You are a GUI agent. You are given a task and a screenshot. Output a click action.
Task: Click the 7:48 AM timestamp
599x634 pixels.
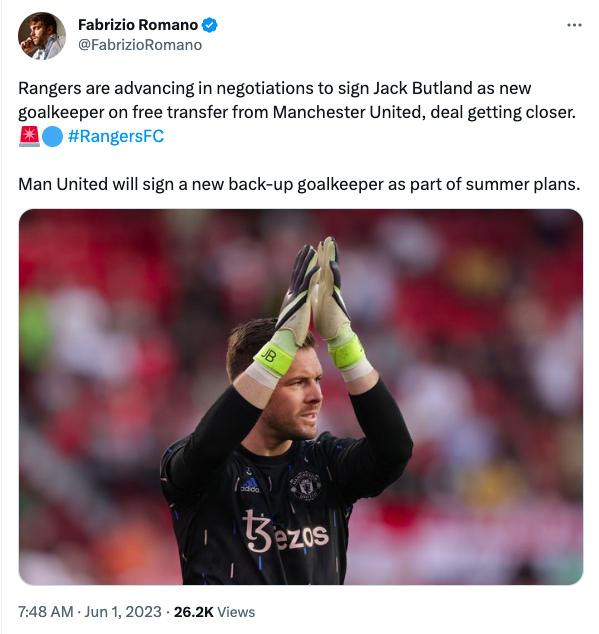[x=45, y=612]
